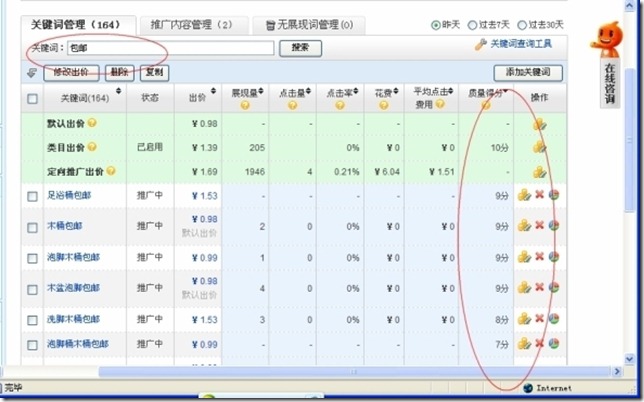The image size is (644, 402).
Task: Check the select-all checkbox in table header
Action: coord(33,99)
